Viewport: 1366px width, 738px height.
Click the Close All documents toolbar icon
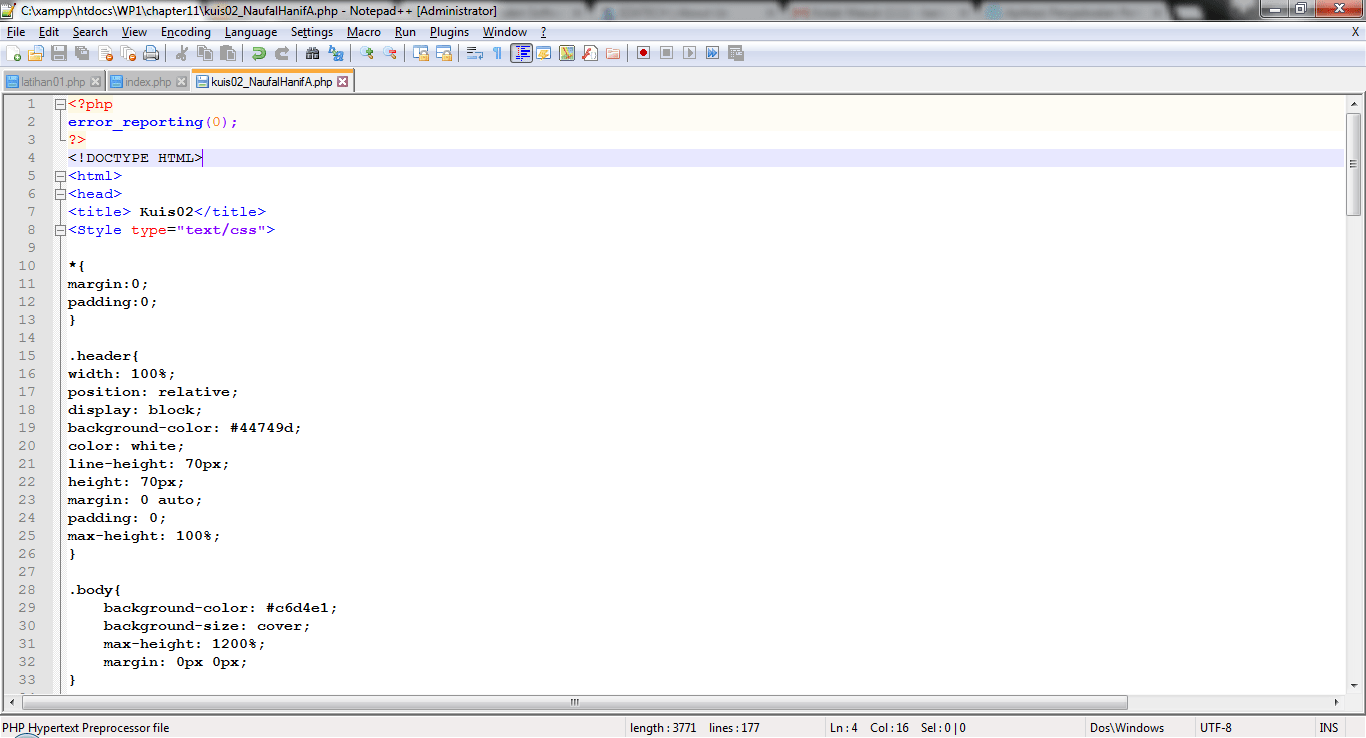pyautogui.click(x=128, y=53)
